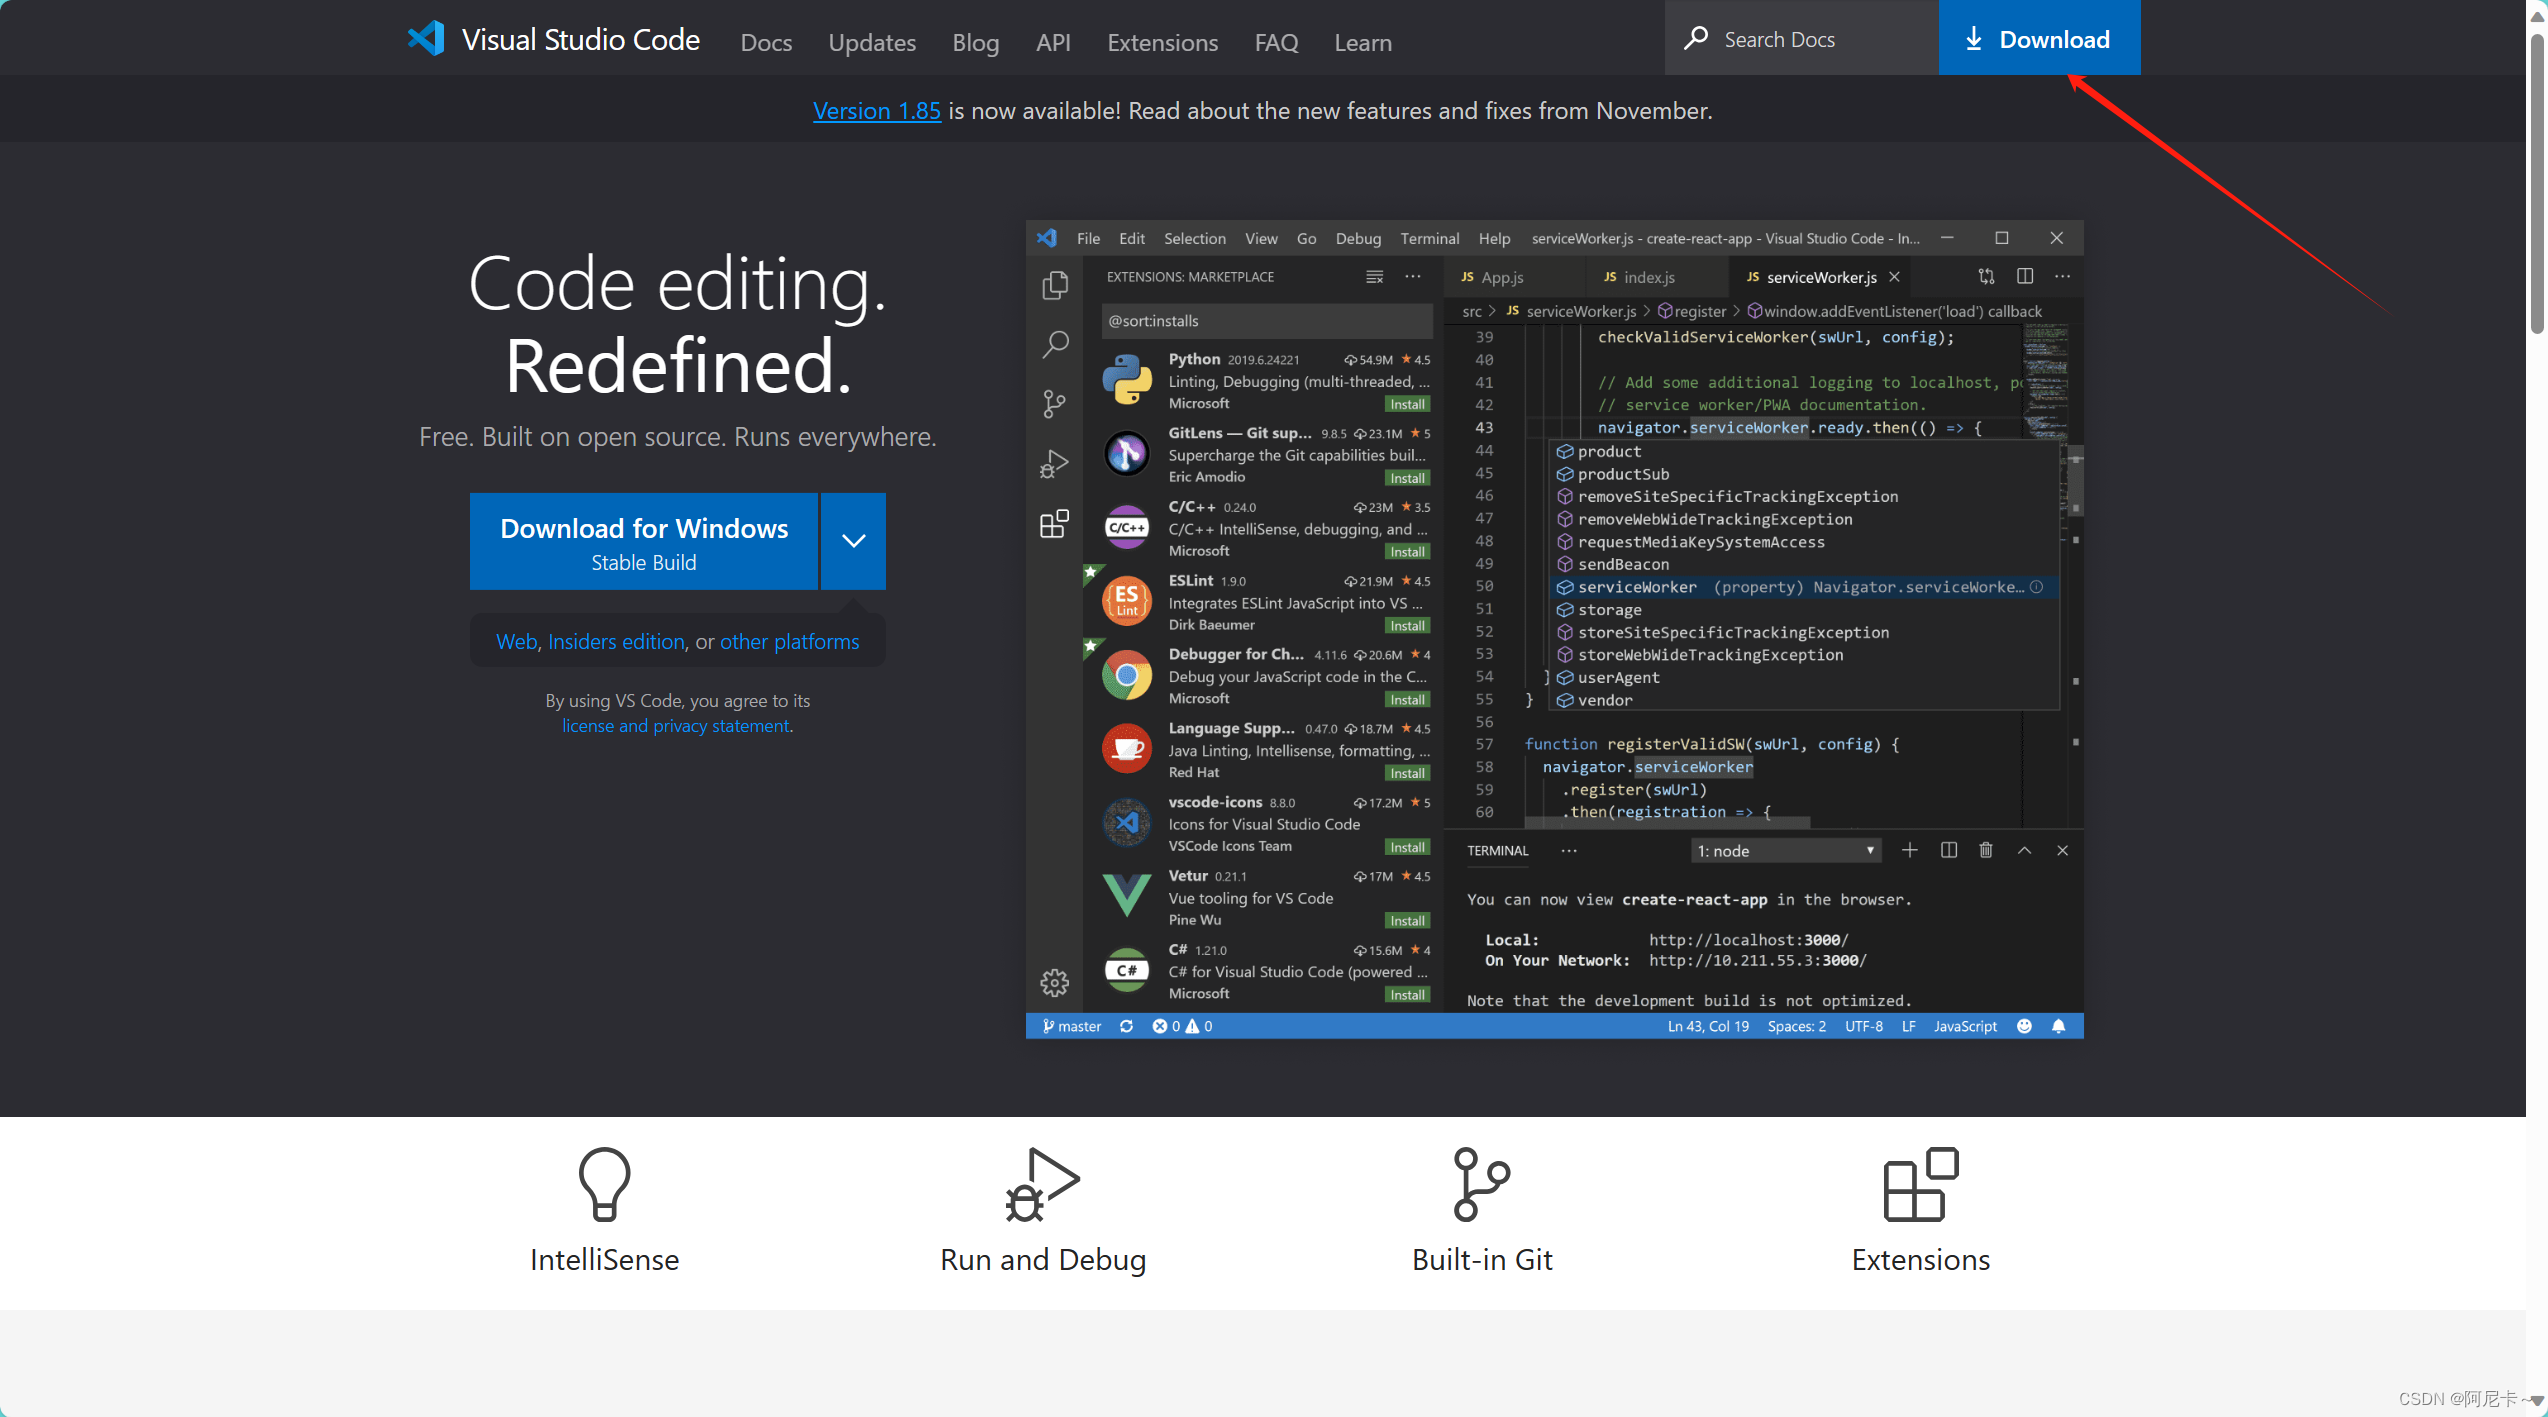This screenshot has height=1417, width=2548.
Task: Click the IntelliSense lightbulb icon
Action: click(x=604, y=1184)
